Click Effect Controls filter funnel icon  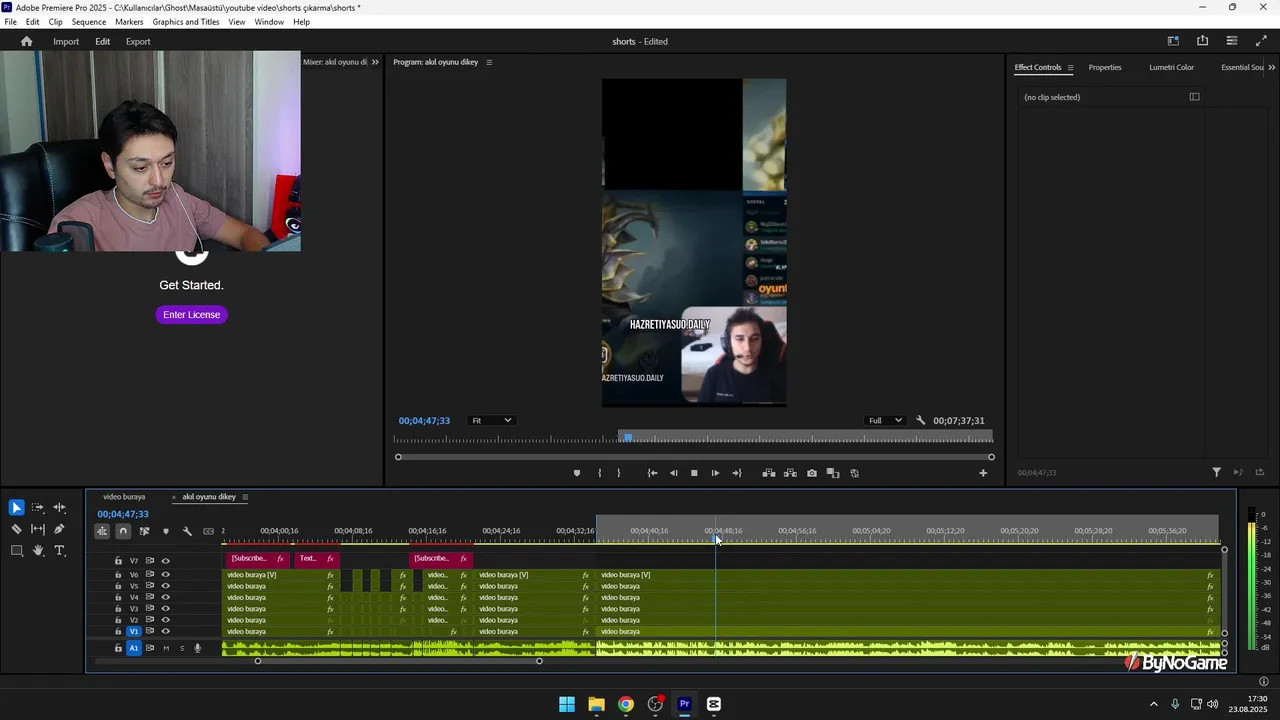1217,472
